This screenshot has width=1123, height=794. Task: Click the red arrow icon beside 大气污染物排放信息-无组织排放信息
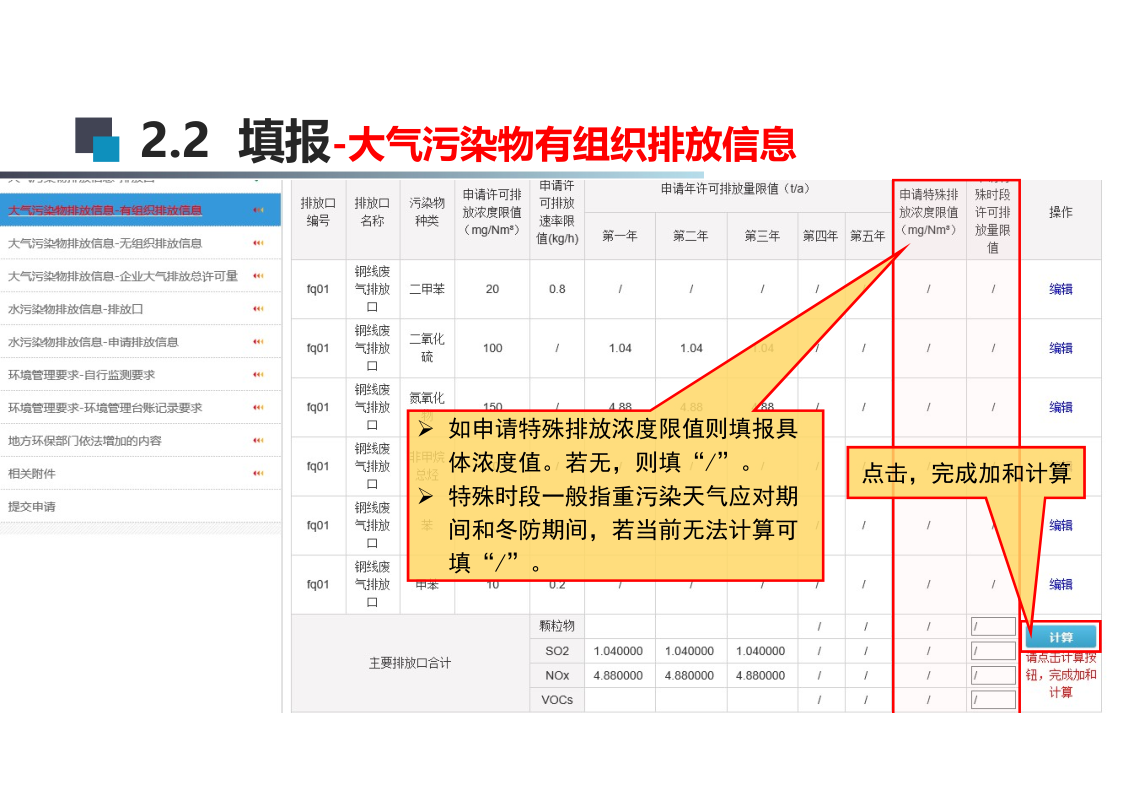click(258, 243)
